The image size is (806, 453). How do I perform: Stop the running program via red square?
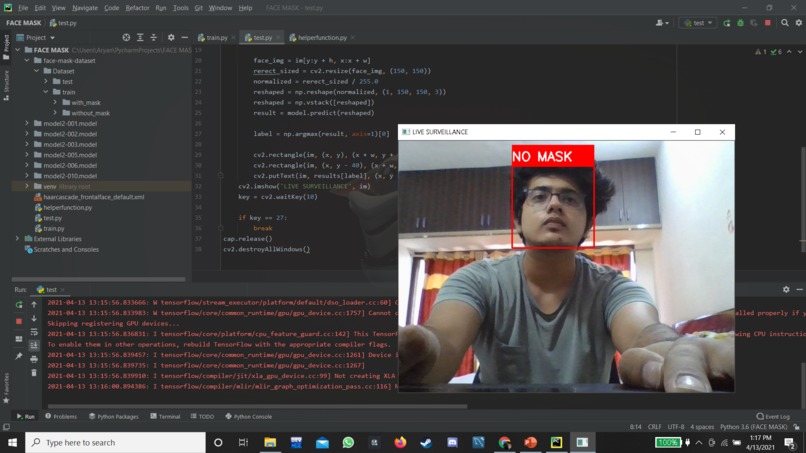(x=767, y=23)
